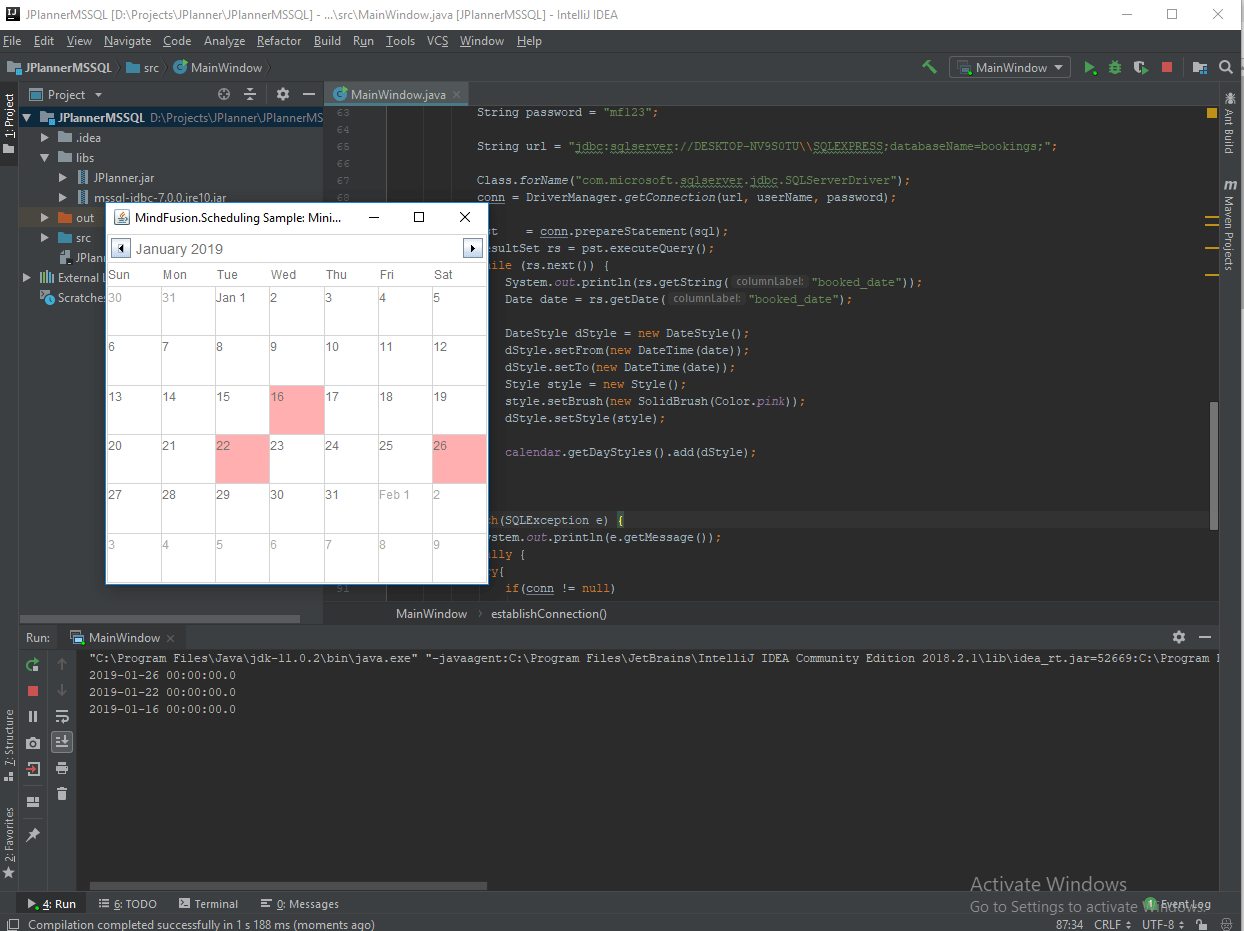
Task: Toggle soft-wrap in Run console
Action: click(x=62, y=716)
